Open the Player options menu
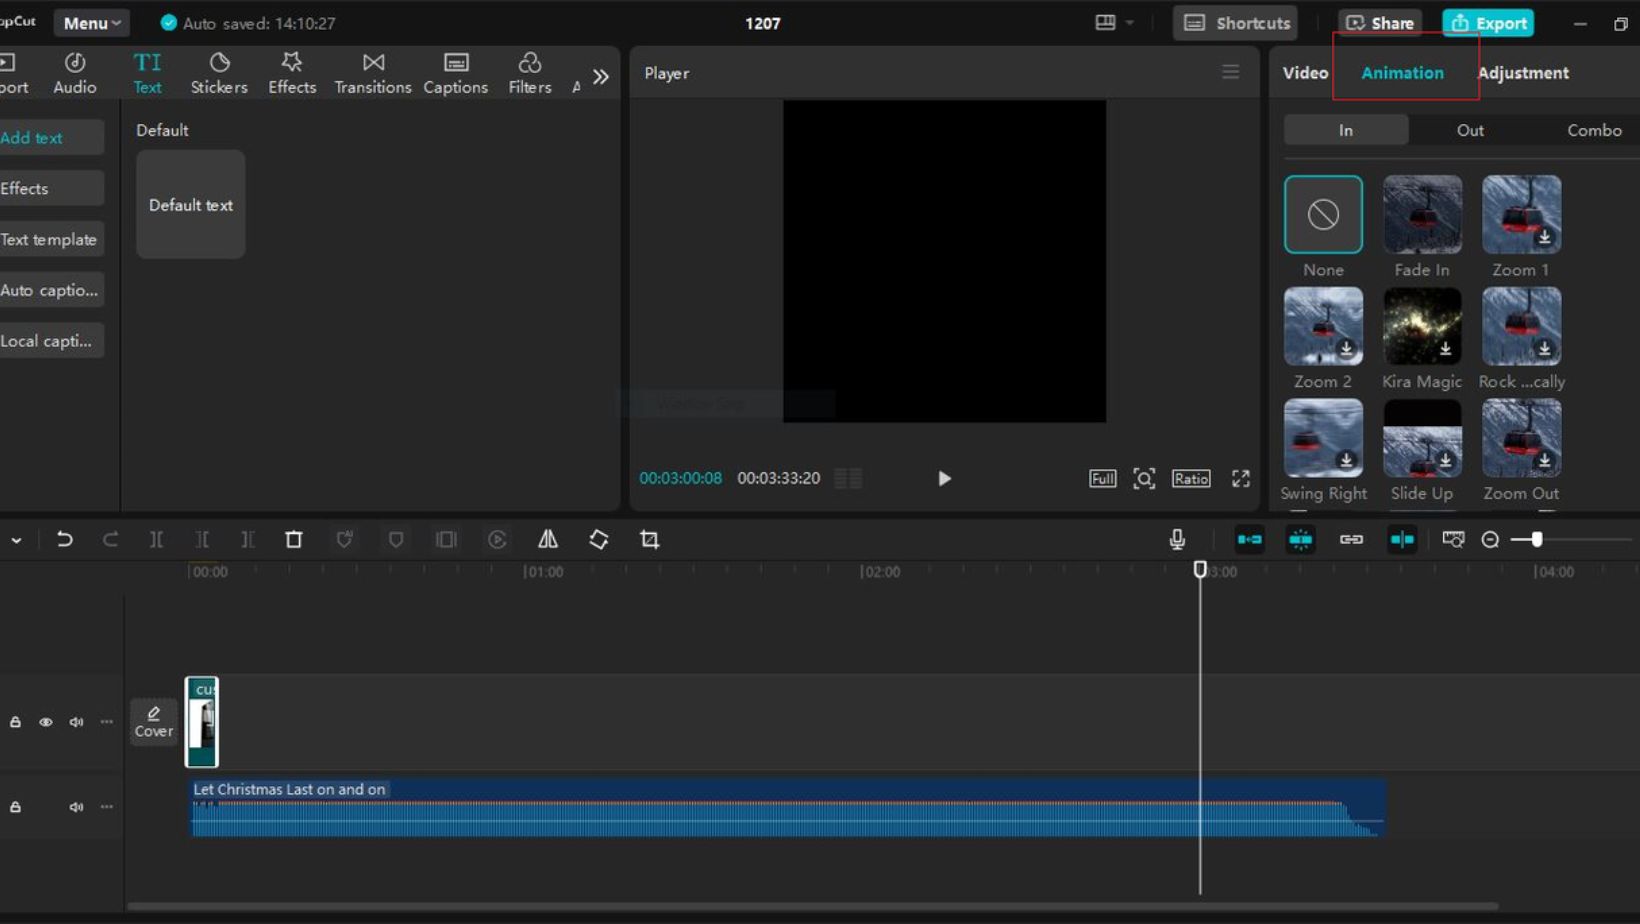This screenshot has width=1640, height=924. (x=1231, y=72)
